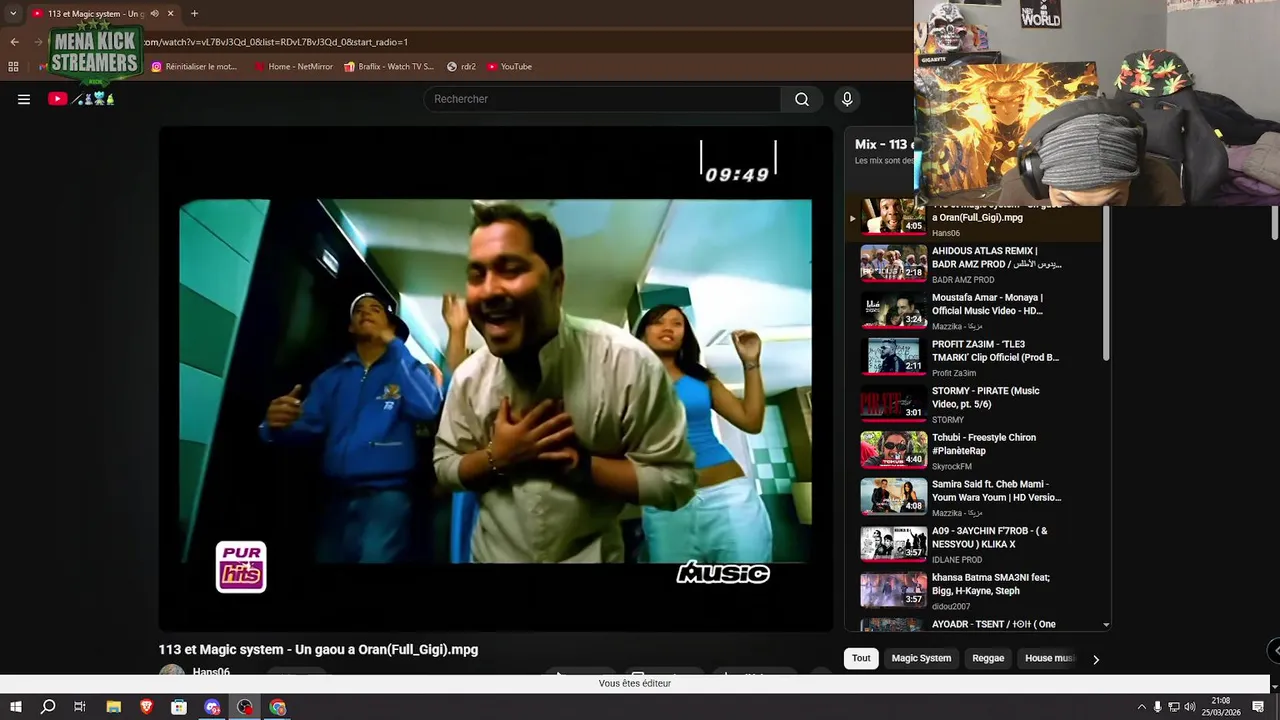Open Microsoft Store from the taskbar
Image resolution: width=1280 pixels, height=720 pixels.
tap(179, 707)
